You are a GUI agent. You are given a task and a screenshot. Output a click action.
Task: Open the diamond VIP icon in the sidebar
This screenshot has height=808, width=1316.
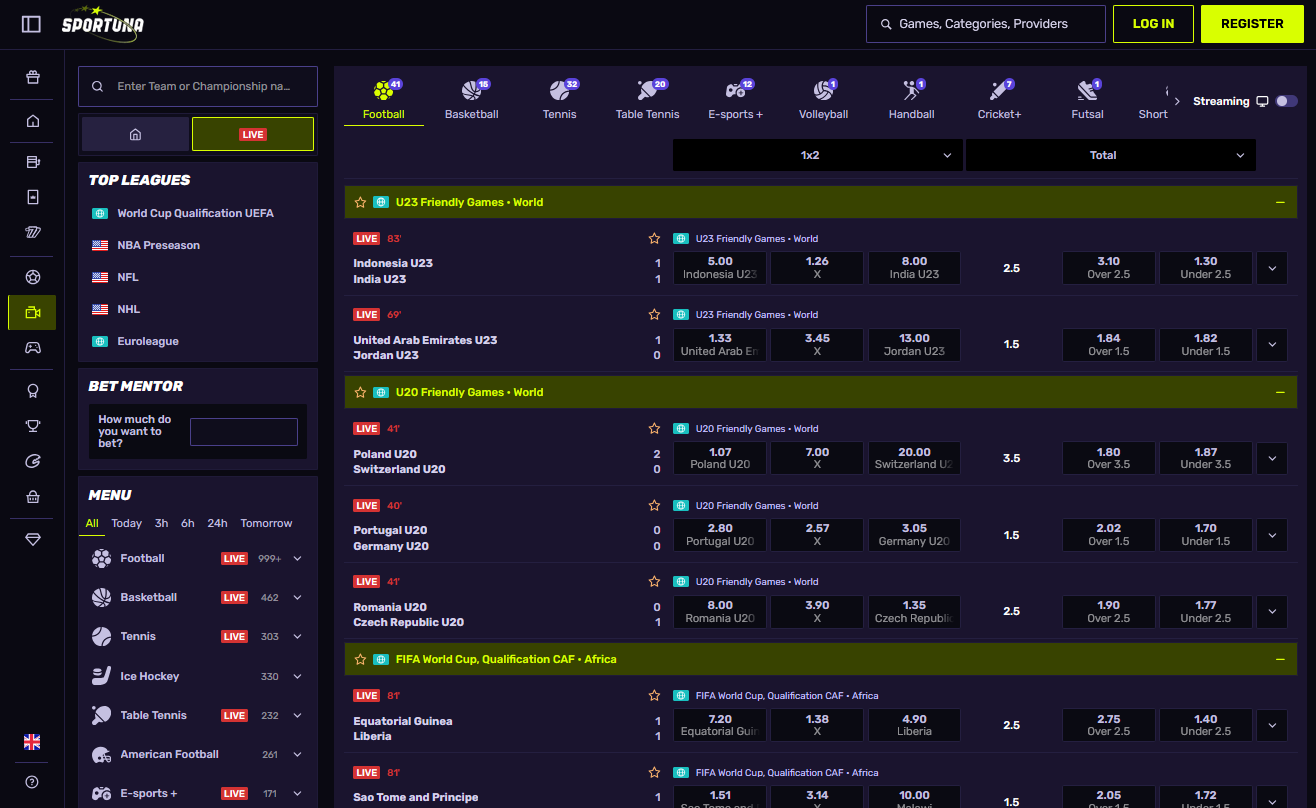(x=33, y=539)
